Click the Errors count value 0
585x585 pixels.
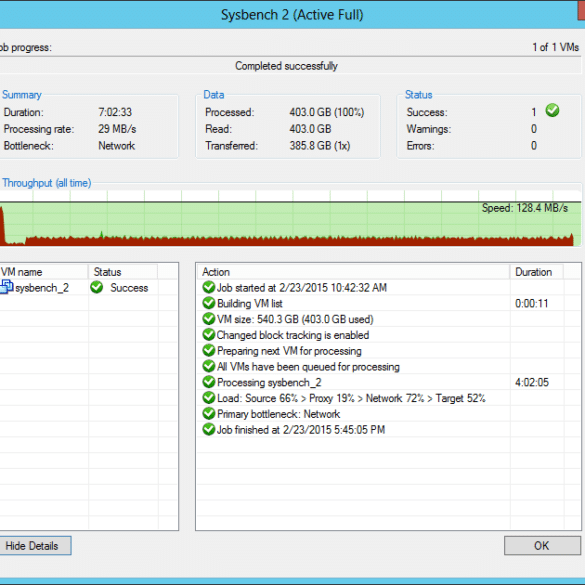534,146
